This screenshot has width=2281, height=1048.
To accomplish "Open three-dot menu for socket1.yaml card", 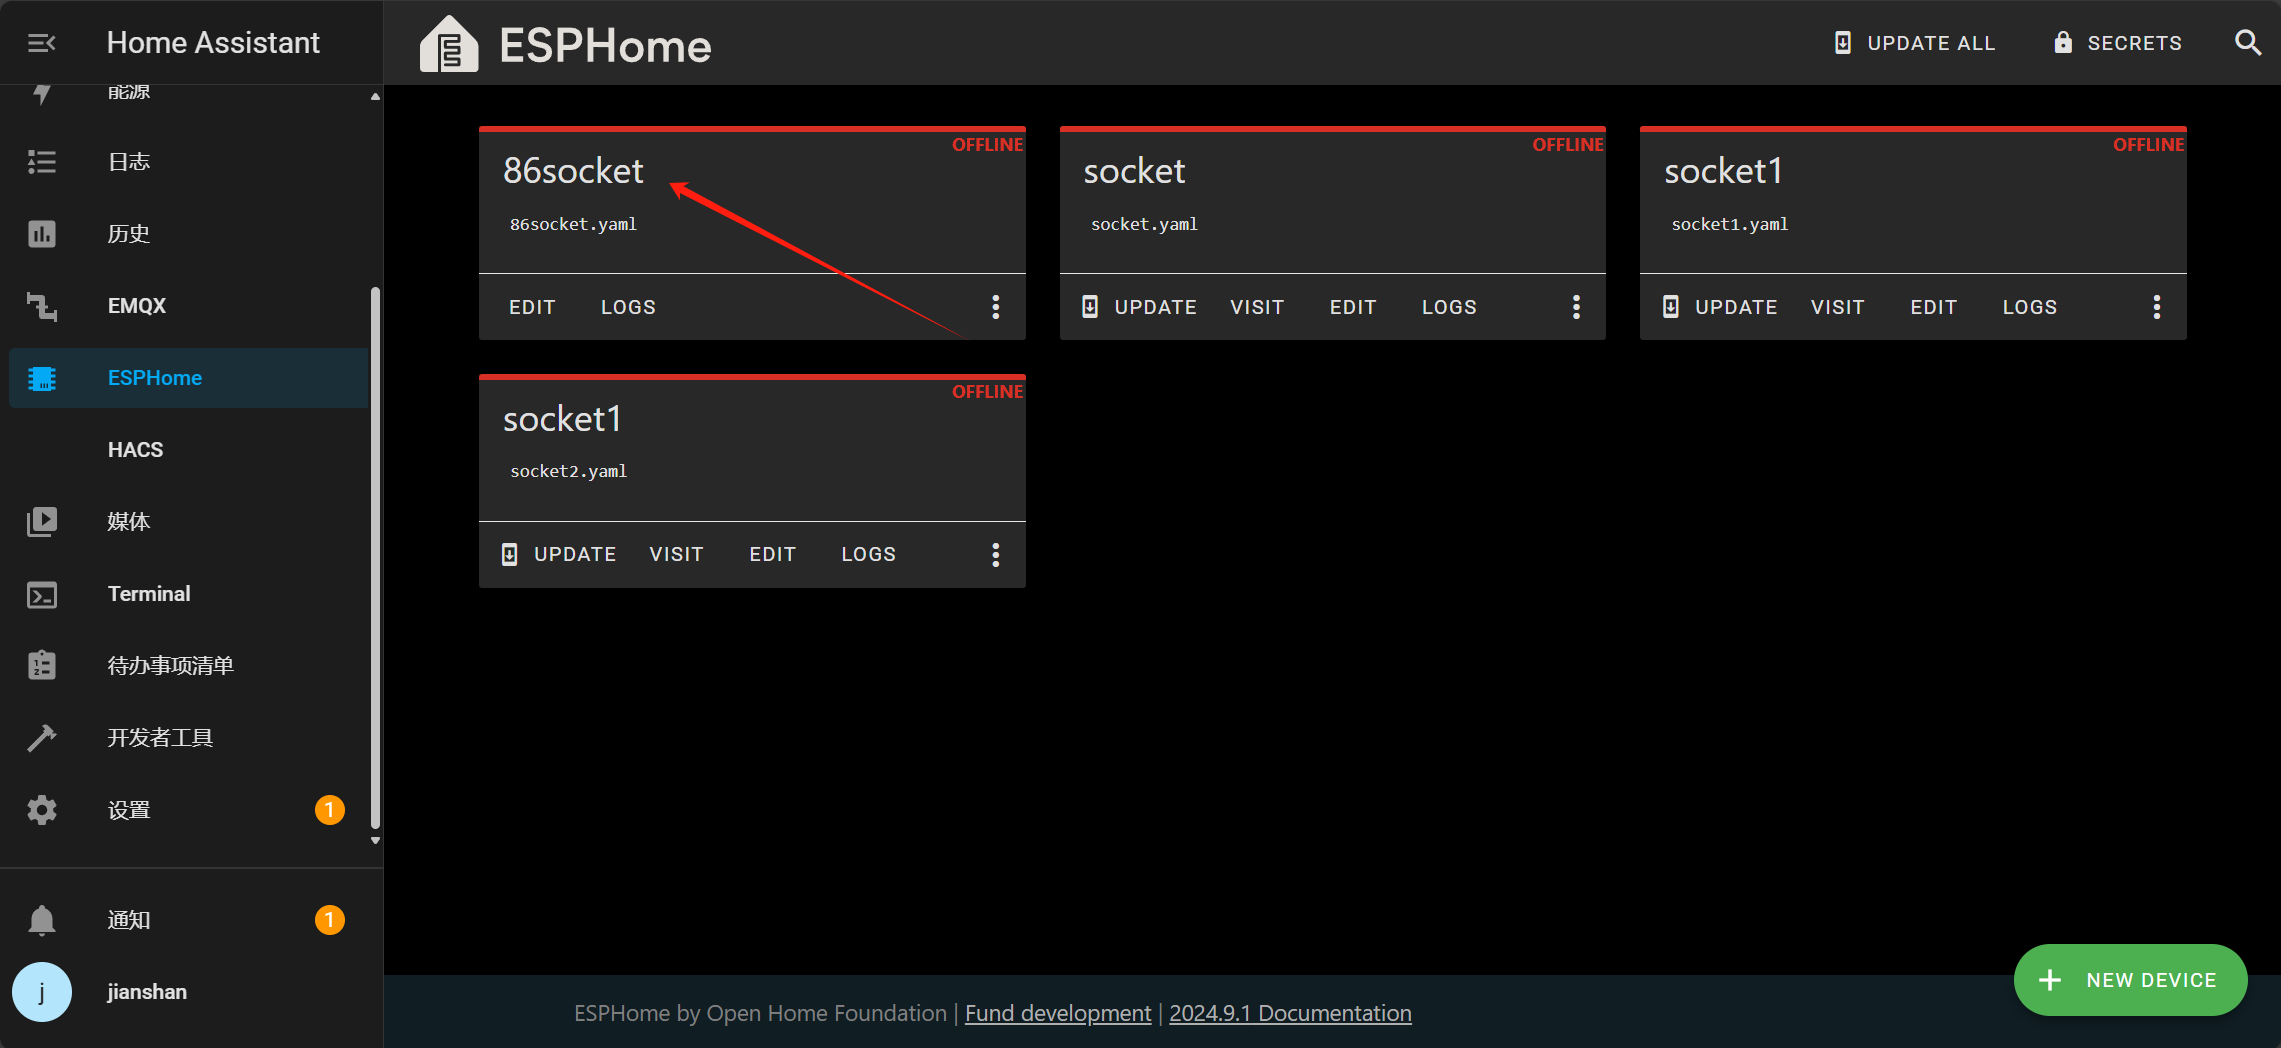I will pyautogui.click(x=2156, y=307).
